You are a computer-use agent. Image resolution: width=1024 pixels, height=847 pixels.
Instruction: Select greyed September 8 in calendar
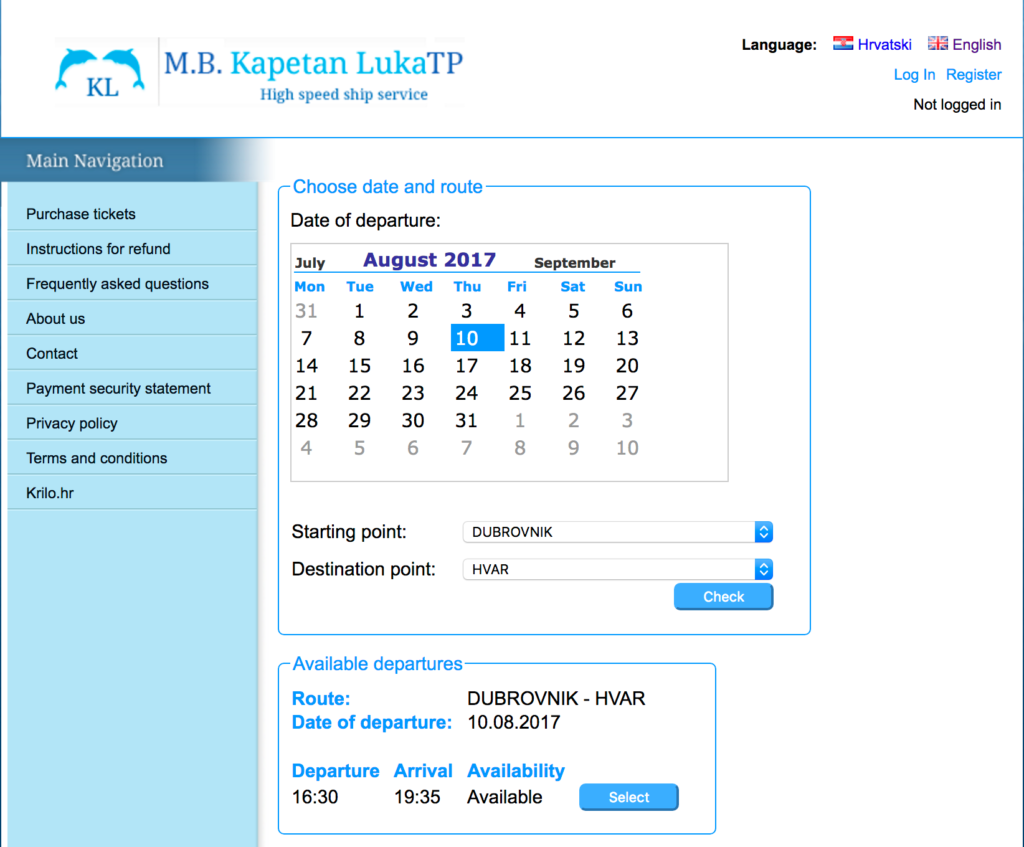pos(520,448)
